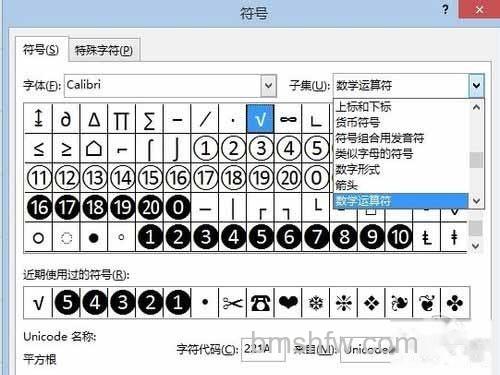Pick black circled number 16
This screenshot has height=375, width=500.
coord(38,207)
